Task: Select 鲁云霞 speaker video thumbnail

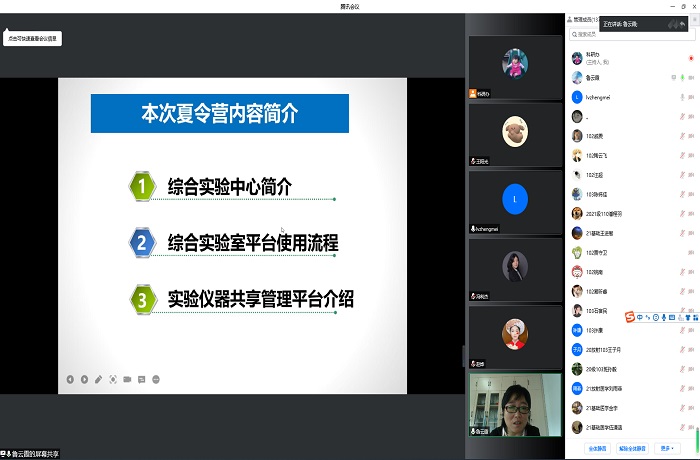Action: coord(515,405)
